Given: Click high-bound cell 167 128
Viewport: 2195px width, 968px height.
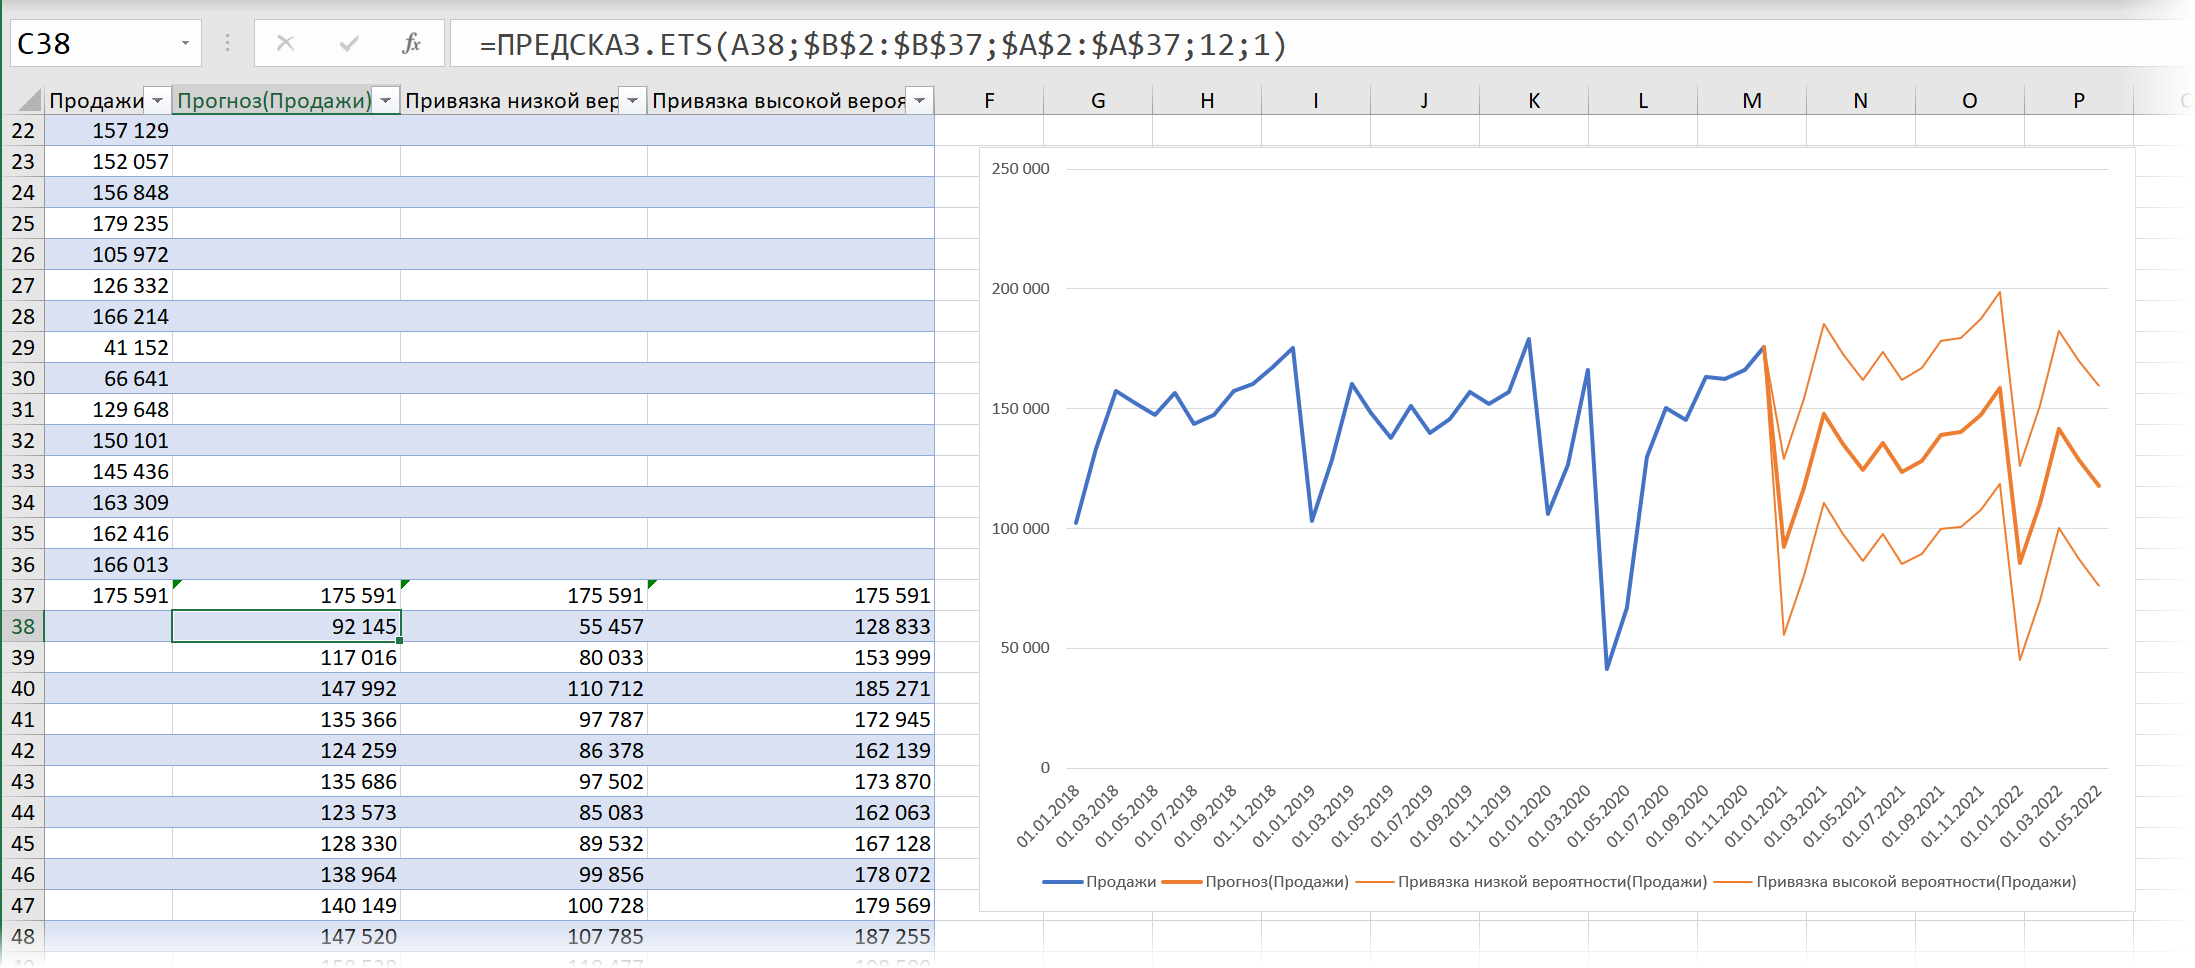Looking at the screenshot, I should (791, 843).
